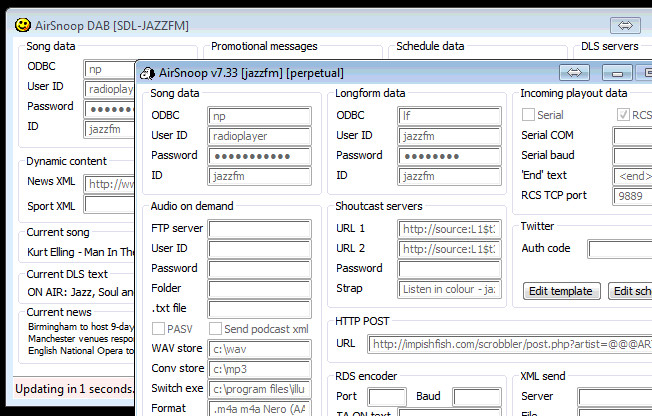Image resolution: width=652 pixels, height=416 pixels.
Task: Minimize the AirSnoop v7.33 window
Action: pyautogui.click(x=617, y=72)
